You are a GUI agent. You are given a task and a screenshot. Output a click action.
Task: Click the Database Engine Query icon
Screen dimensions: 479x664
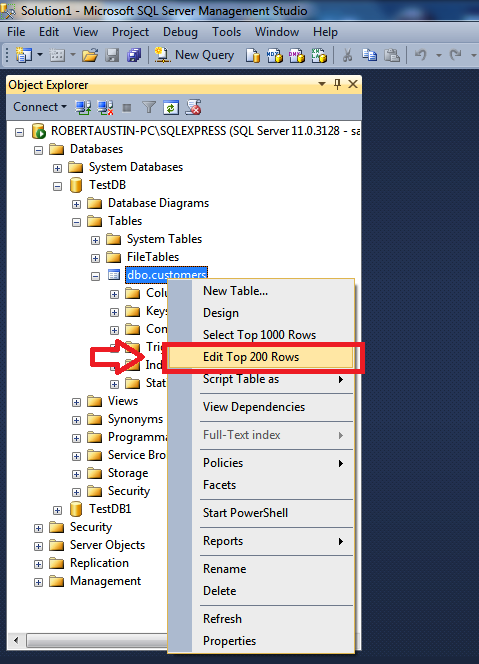pyautogui.click(x=253, y=55)
